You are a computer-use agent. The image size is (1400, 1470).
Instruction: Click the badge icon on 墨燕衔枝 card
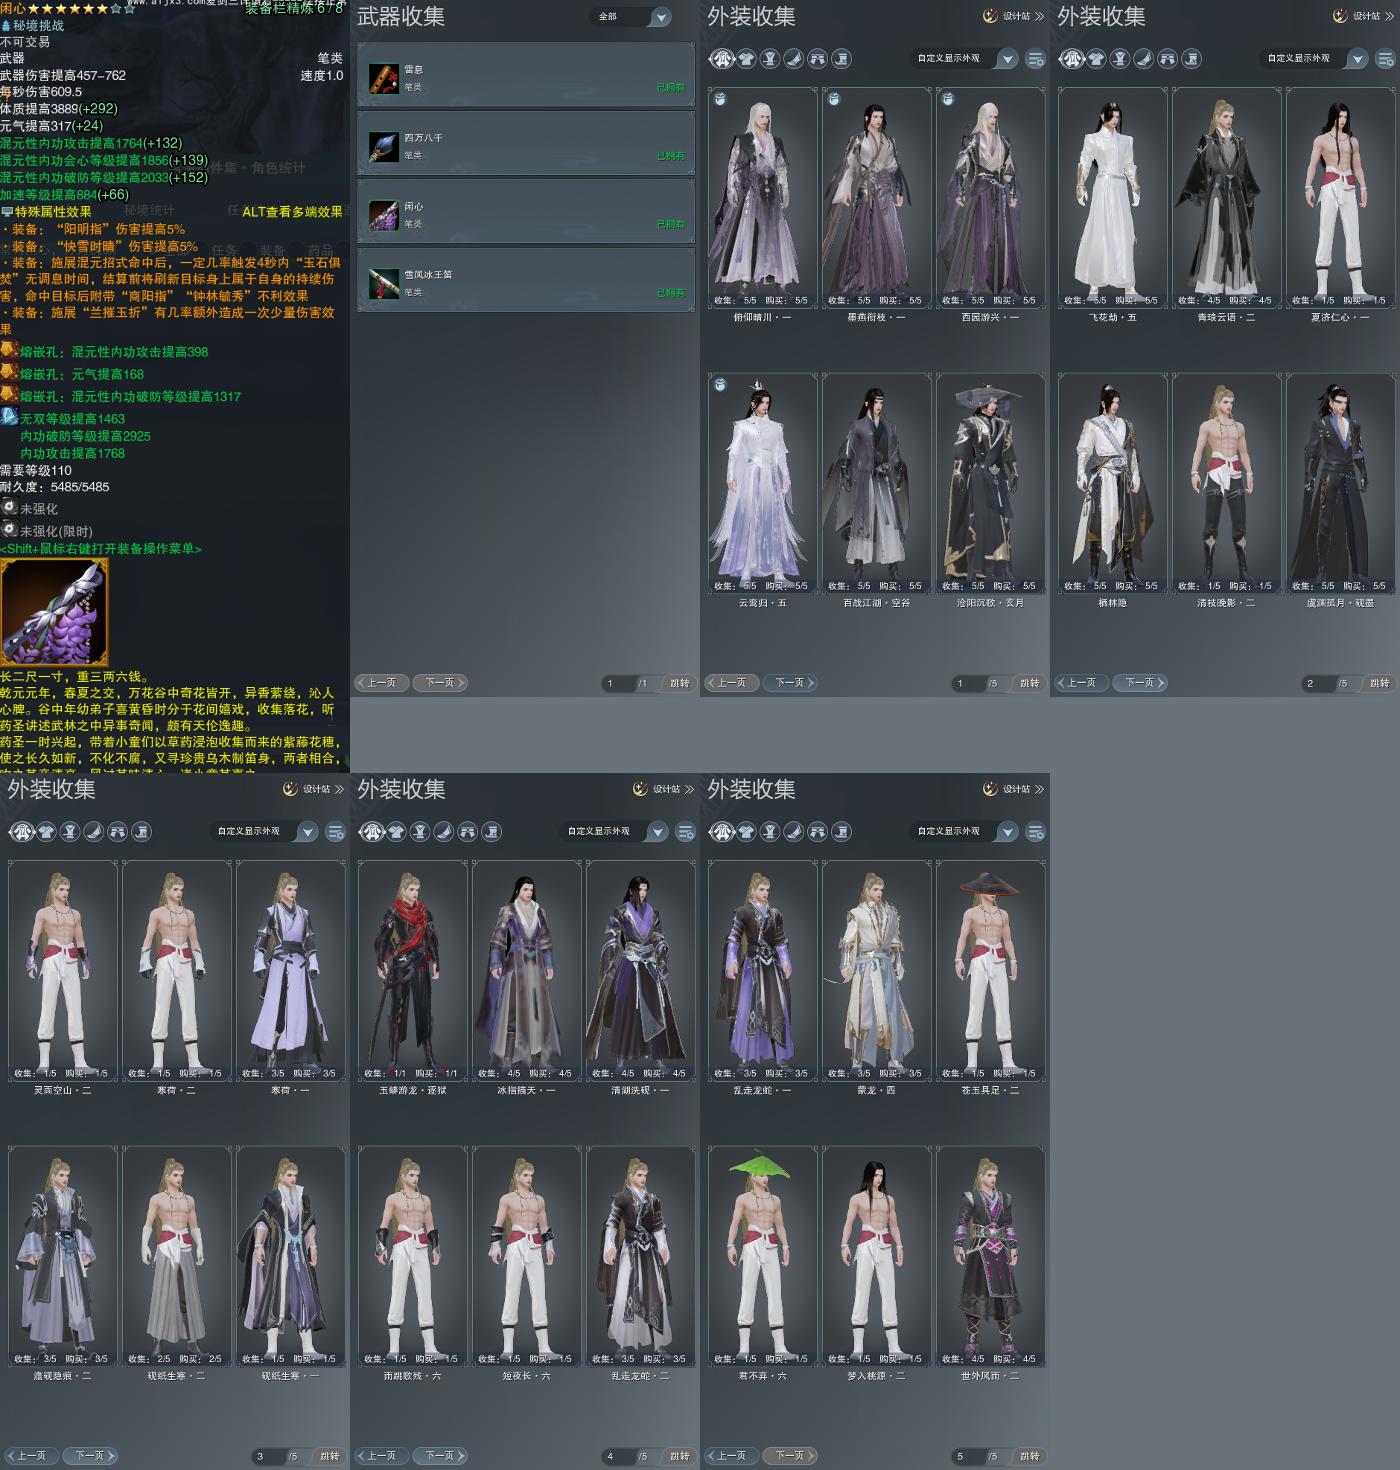coord(834,99)
